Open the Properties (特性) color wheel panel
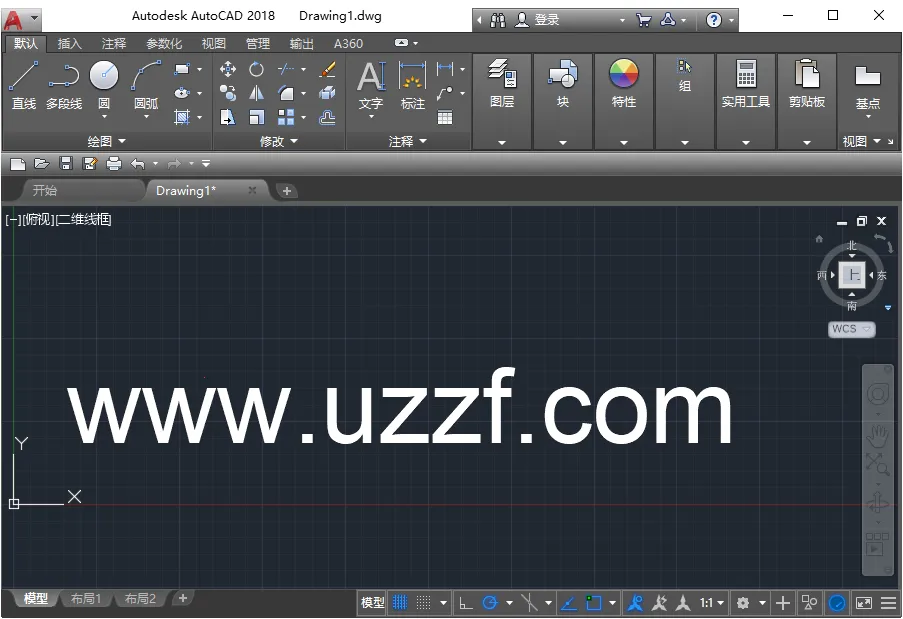The height and width of the screenshot is (619, 903). click(624, 83)
